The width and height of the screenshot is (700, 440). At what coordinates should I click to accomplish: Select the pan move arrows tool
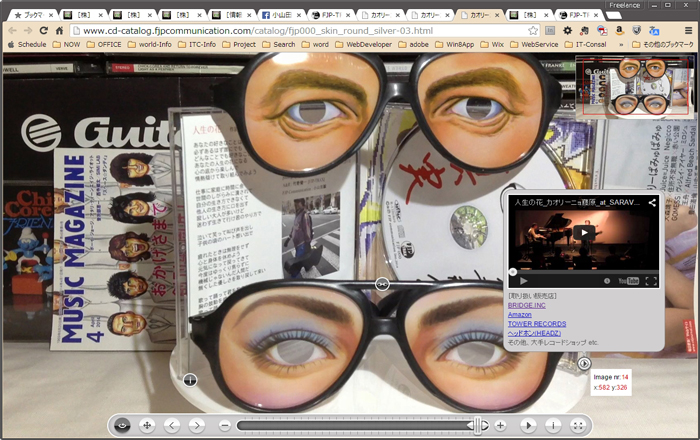click(x=147, y=426)
